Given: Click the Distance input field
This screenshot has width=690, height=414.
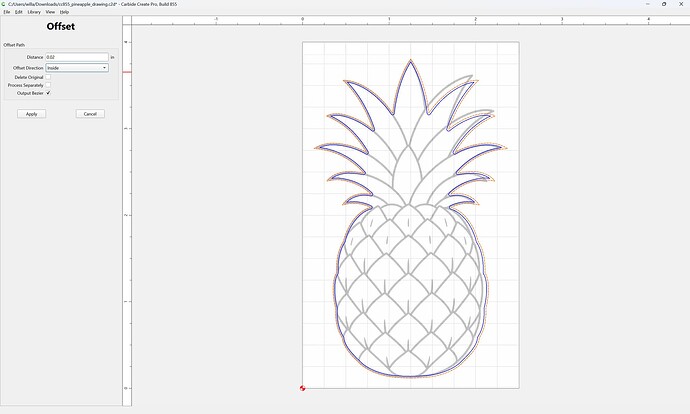Looking at the screenshot, I should click(x=77, y=57).
